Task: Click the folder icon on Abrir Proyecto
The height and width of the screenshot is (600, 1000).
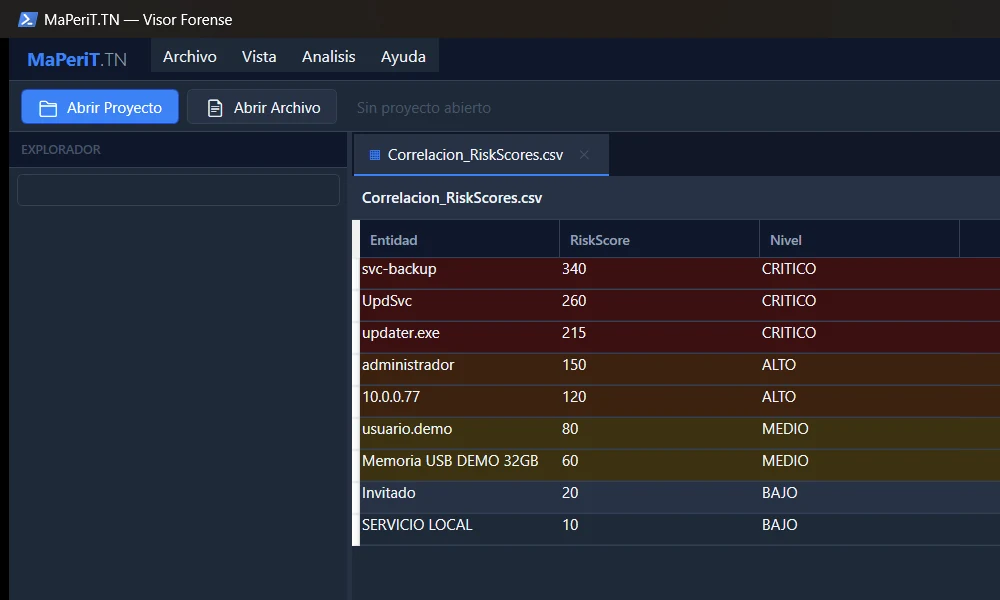Action: click(x=48, y=108)
